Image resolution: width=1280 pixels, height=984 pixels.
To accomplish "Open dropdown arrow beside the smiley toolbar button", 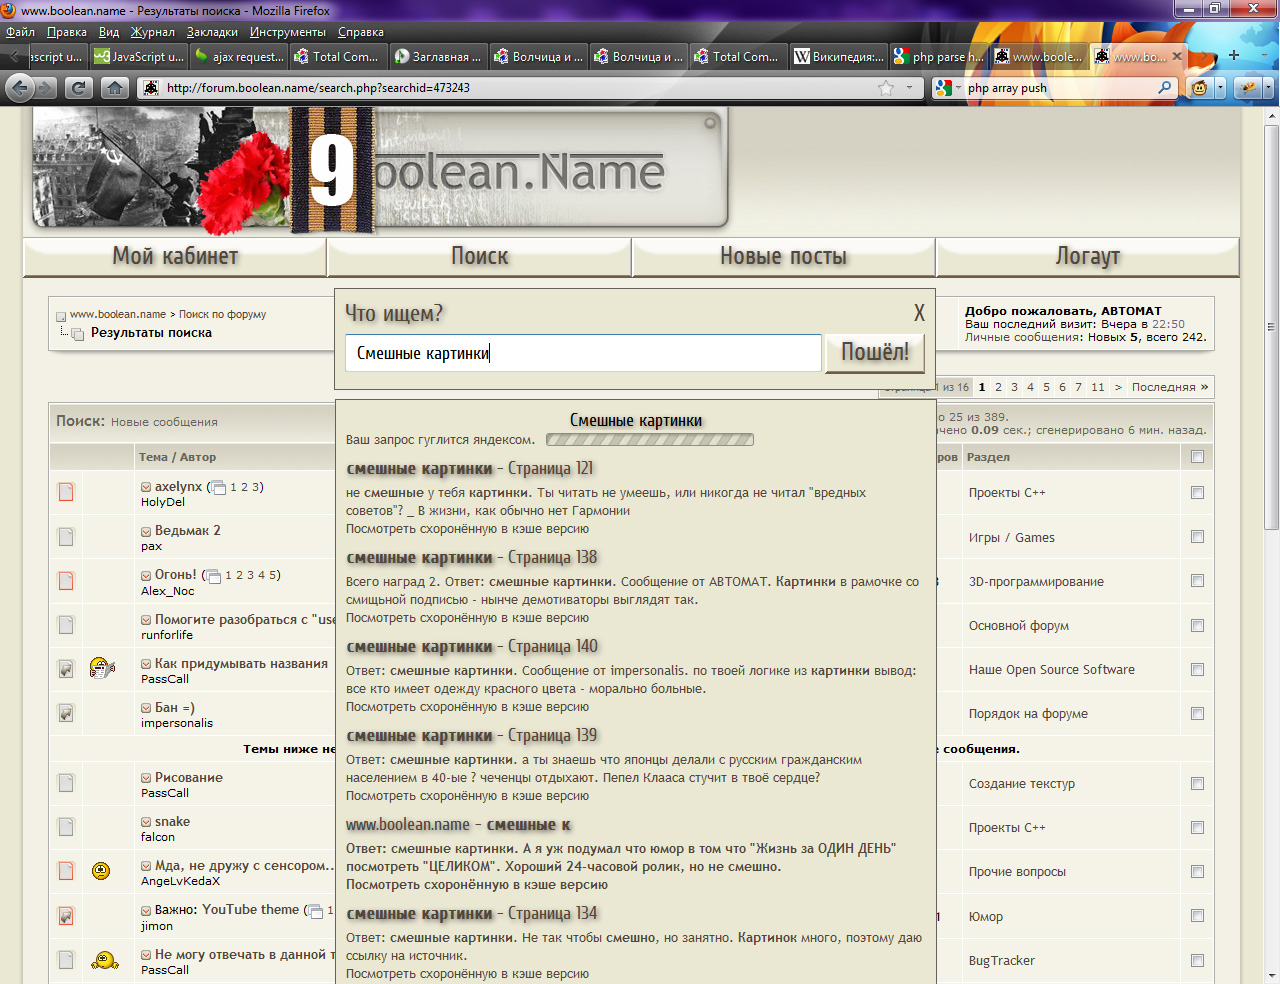I will click(x=1220, y=88).
